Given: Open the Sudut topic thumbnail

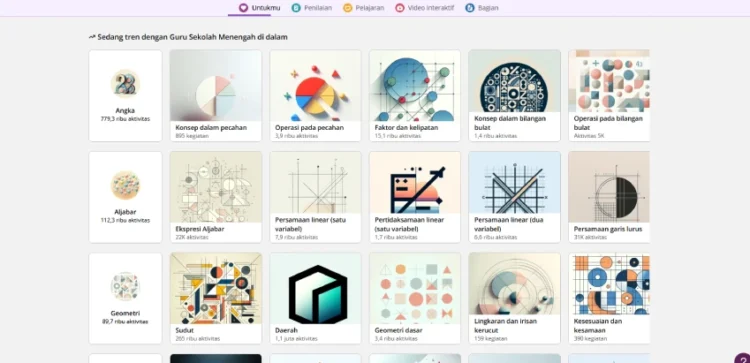Looking at the screenshot, I should point(216,288).
